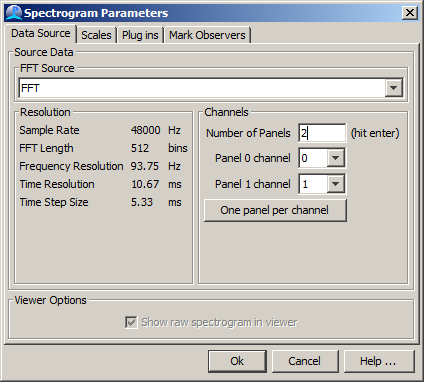This screenshot has height=382, width=424.
Task: Click the FFT Length value 512
Action: pyautogui.click(x=140, y=148)
